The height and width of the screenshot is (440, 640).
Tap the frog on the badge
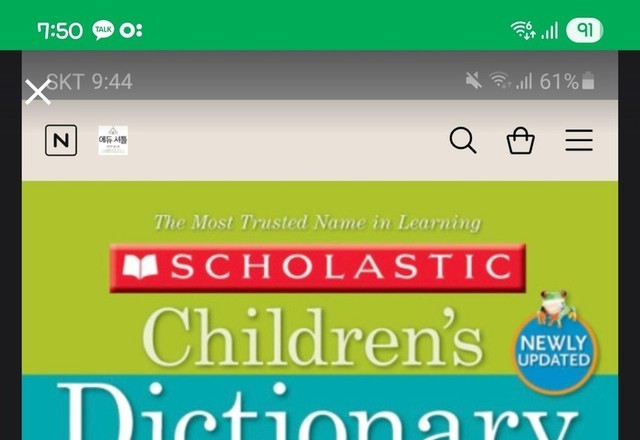pos(556,307)
